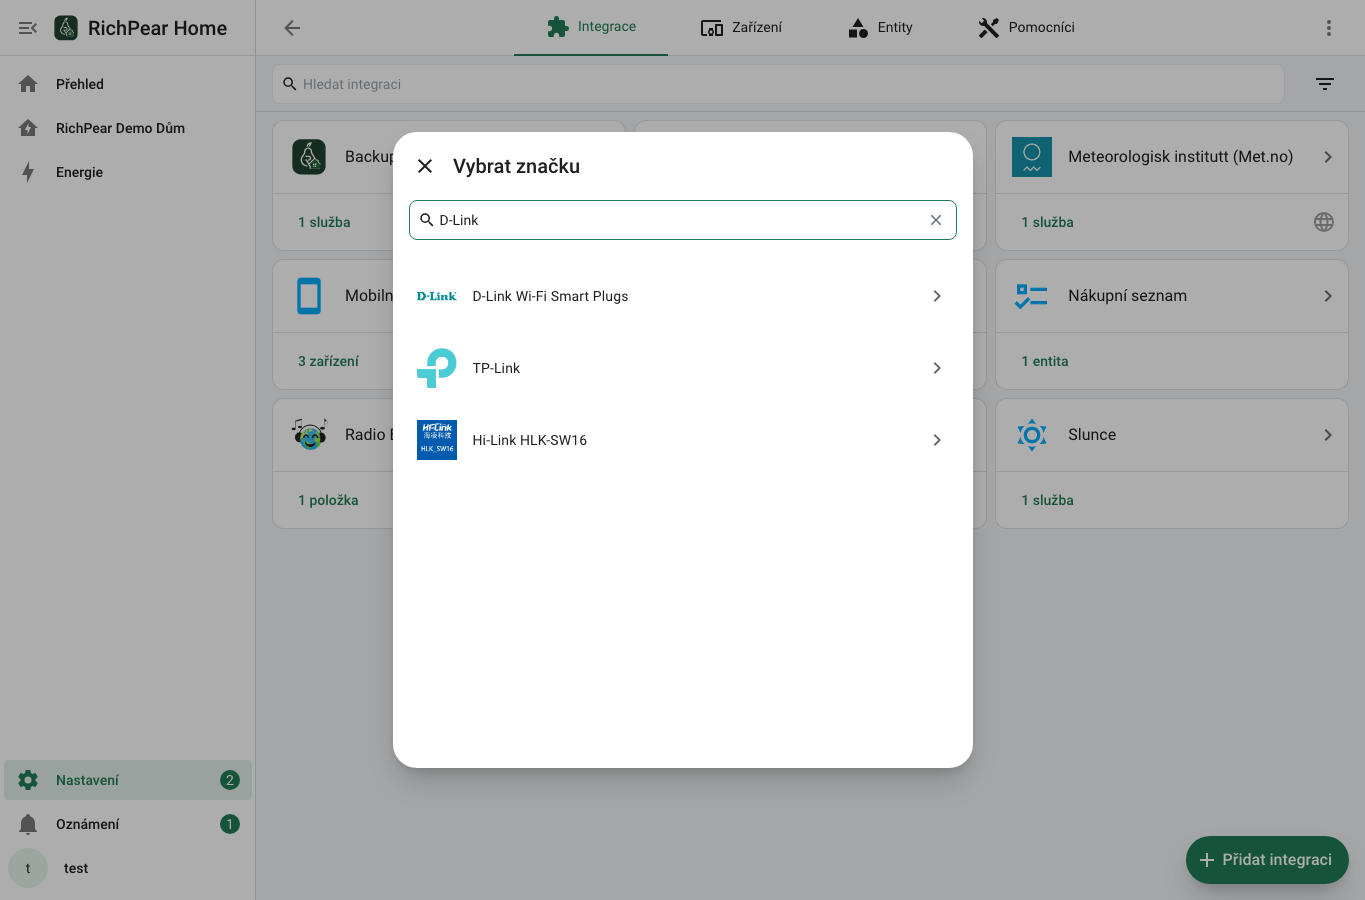
Task: Click the Oznámení badge showing 1
Action: pos(230,824)
